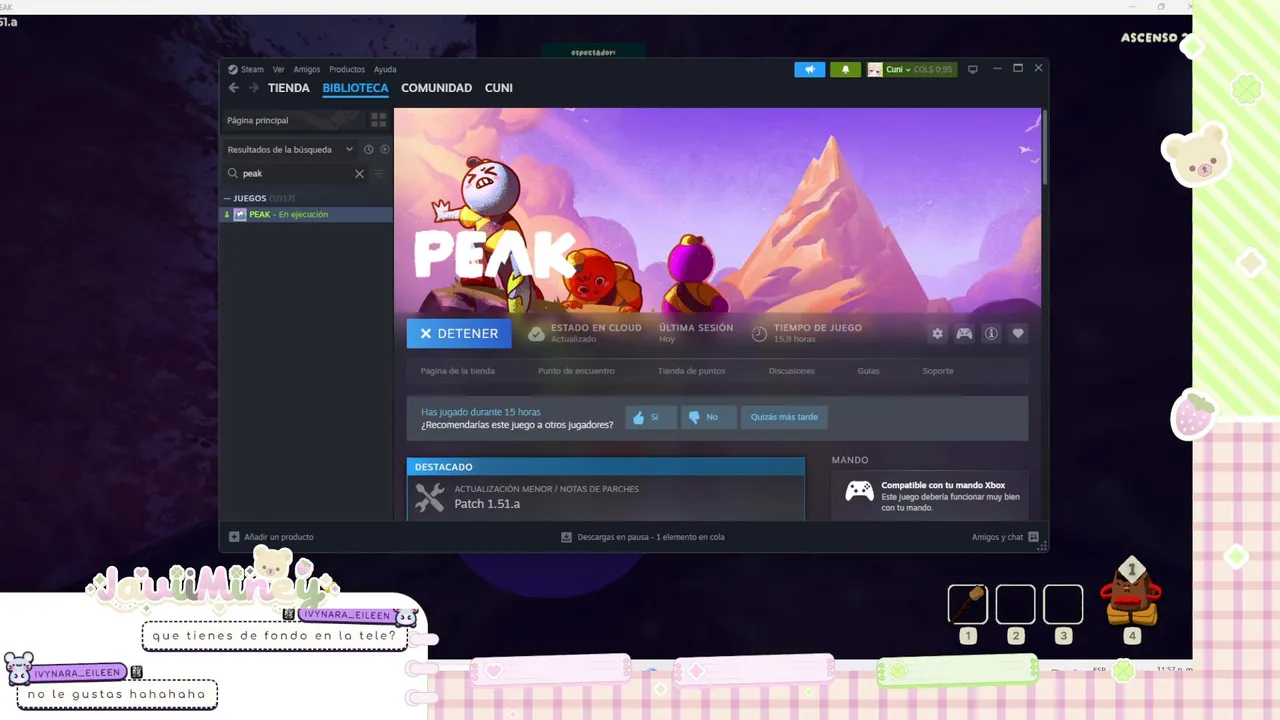Open the advanced filter icon beside search
This screenshot has height=720, width=1280.
tap(379, 174)
